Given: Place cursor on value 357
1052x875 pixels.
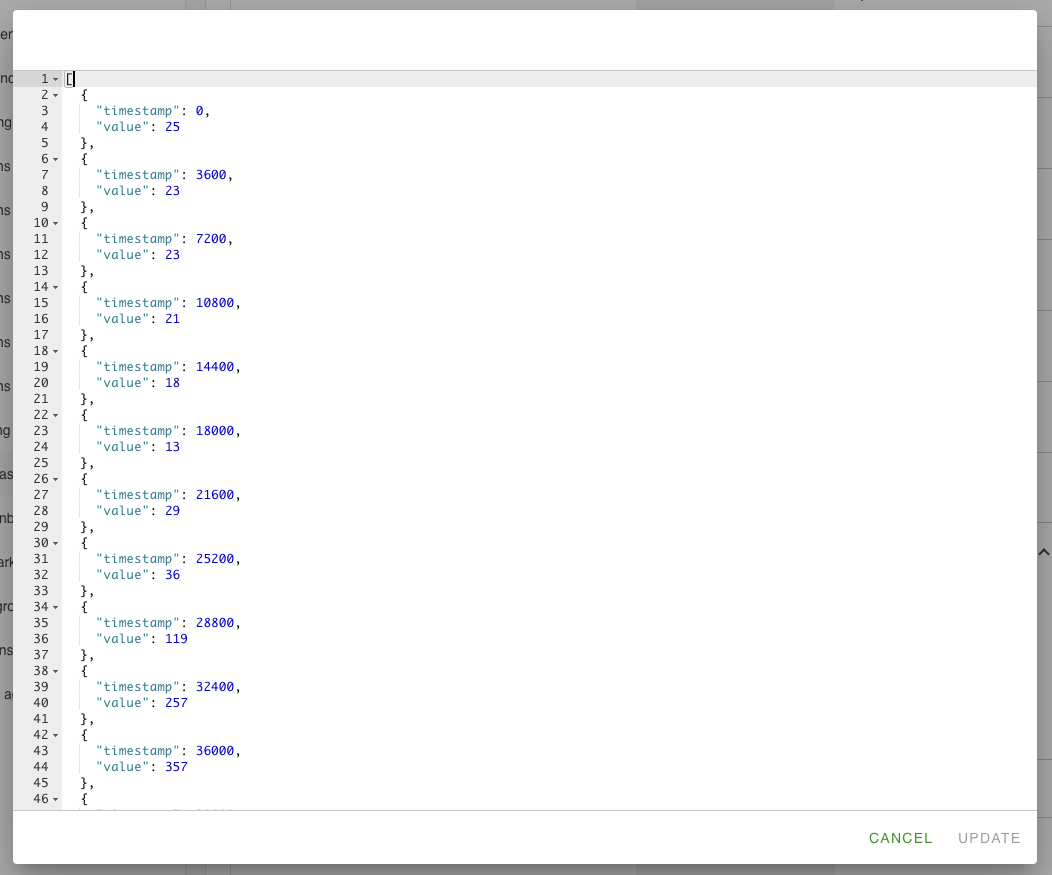Looking at the screenshot, I should point(176,767).
